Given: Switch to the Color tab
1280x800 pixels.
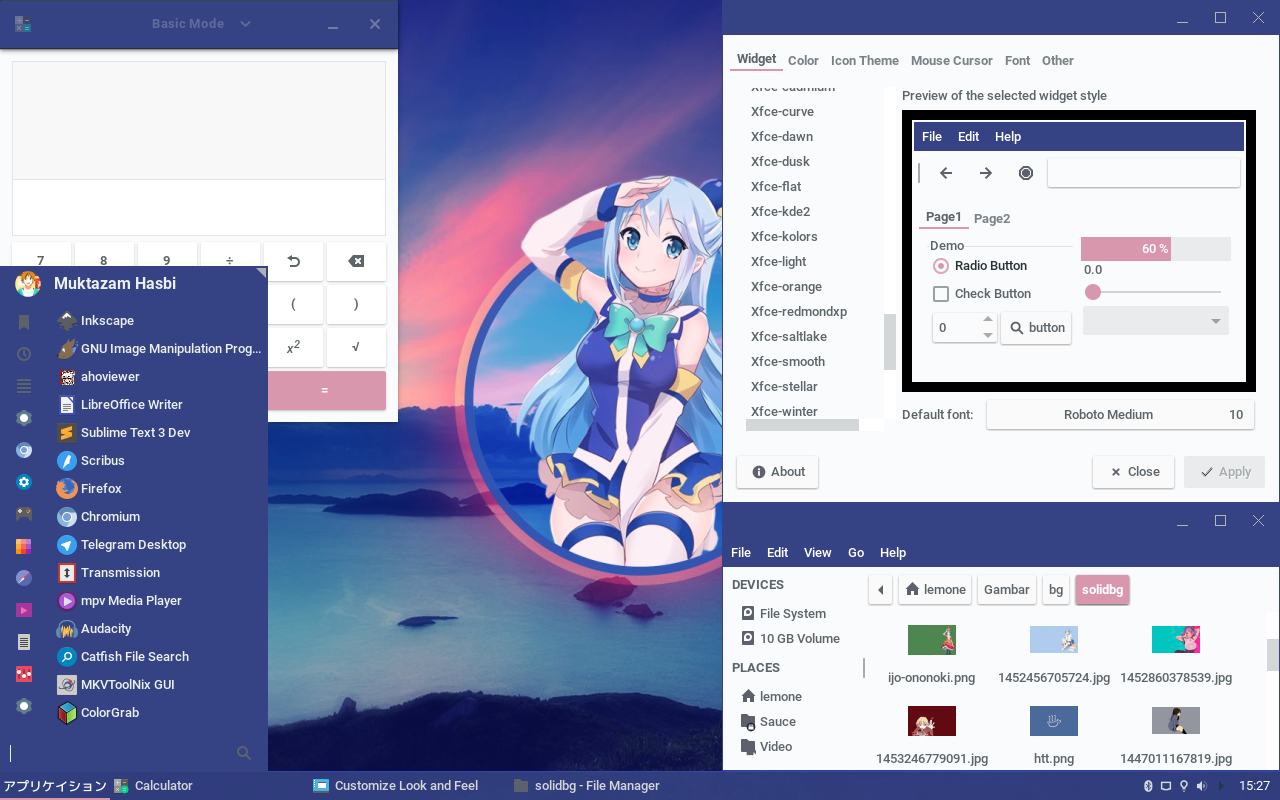Looking at the screenshot, I should (x=803, y=61).
